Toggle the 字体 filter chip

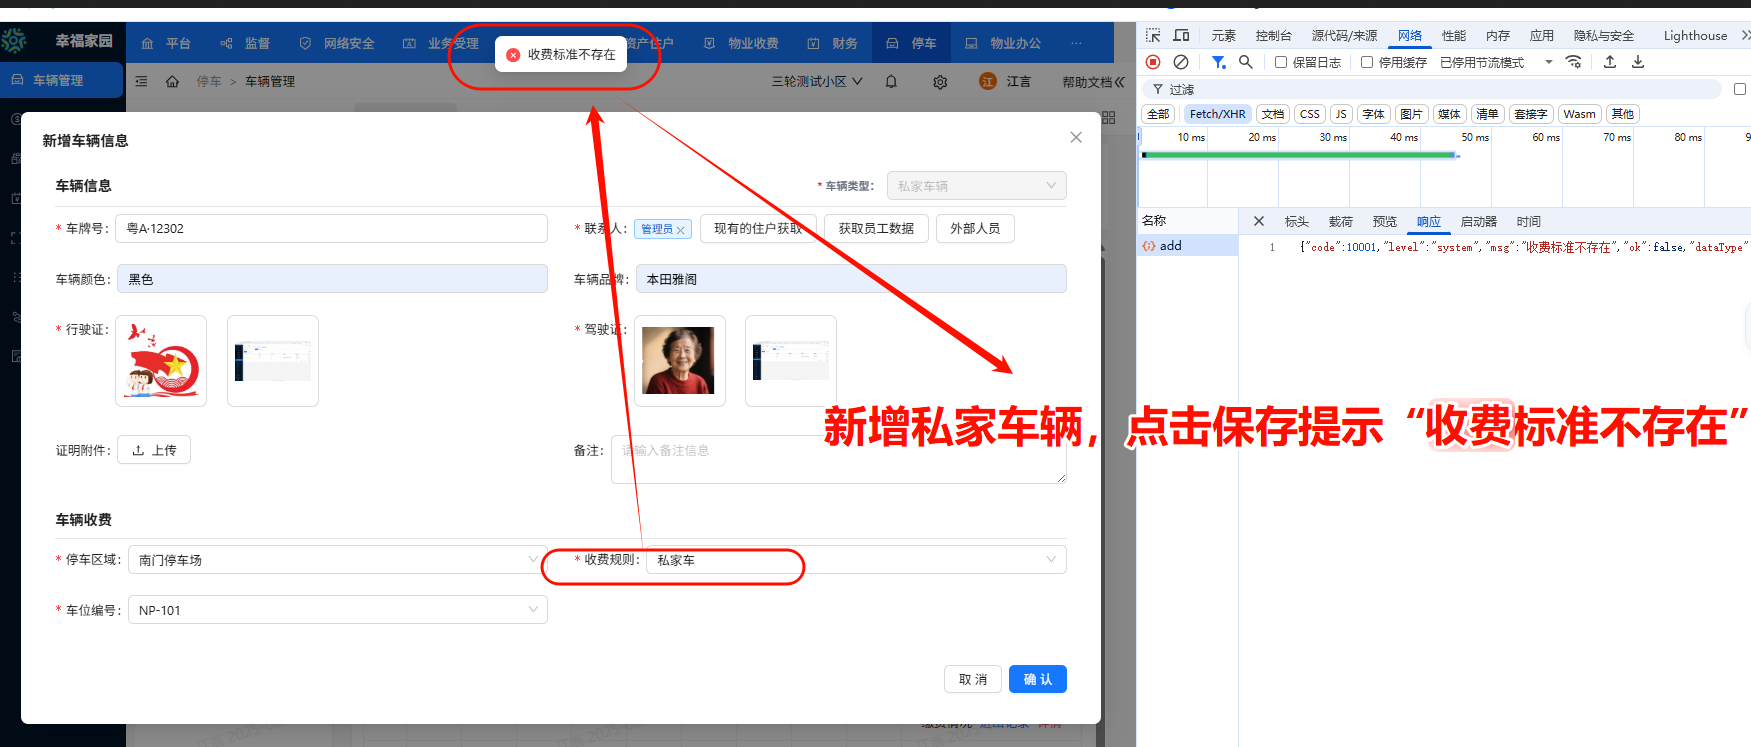[1374, 114]
